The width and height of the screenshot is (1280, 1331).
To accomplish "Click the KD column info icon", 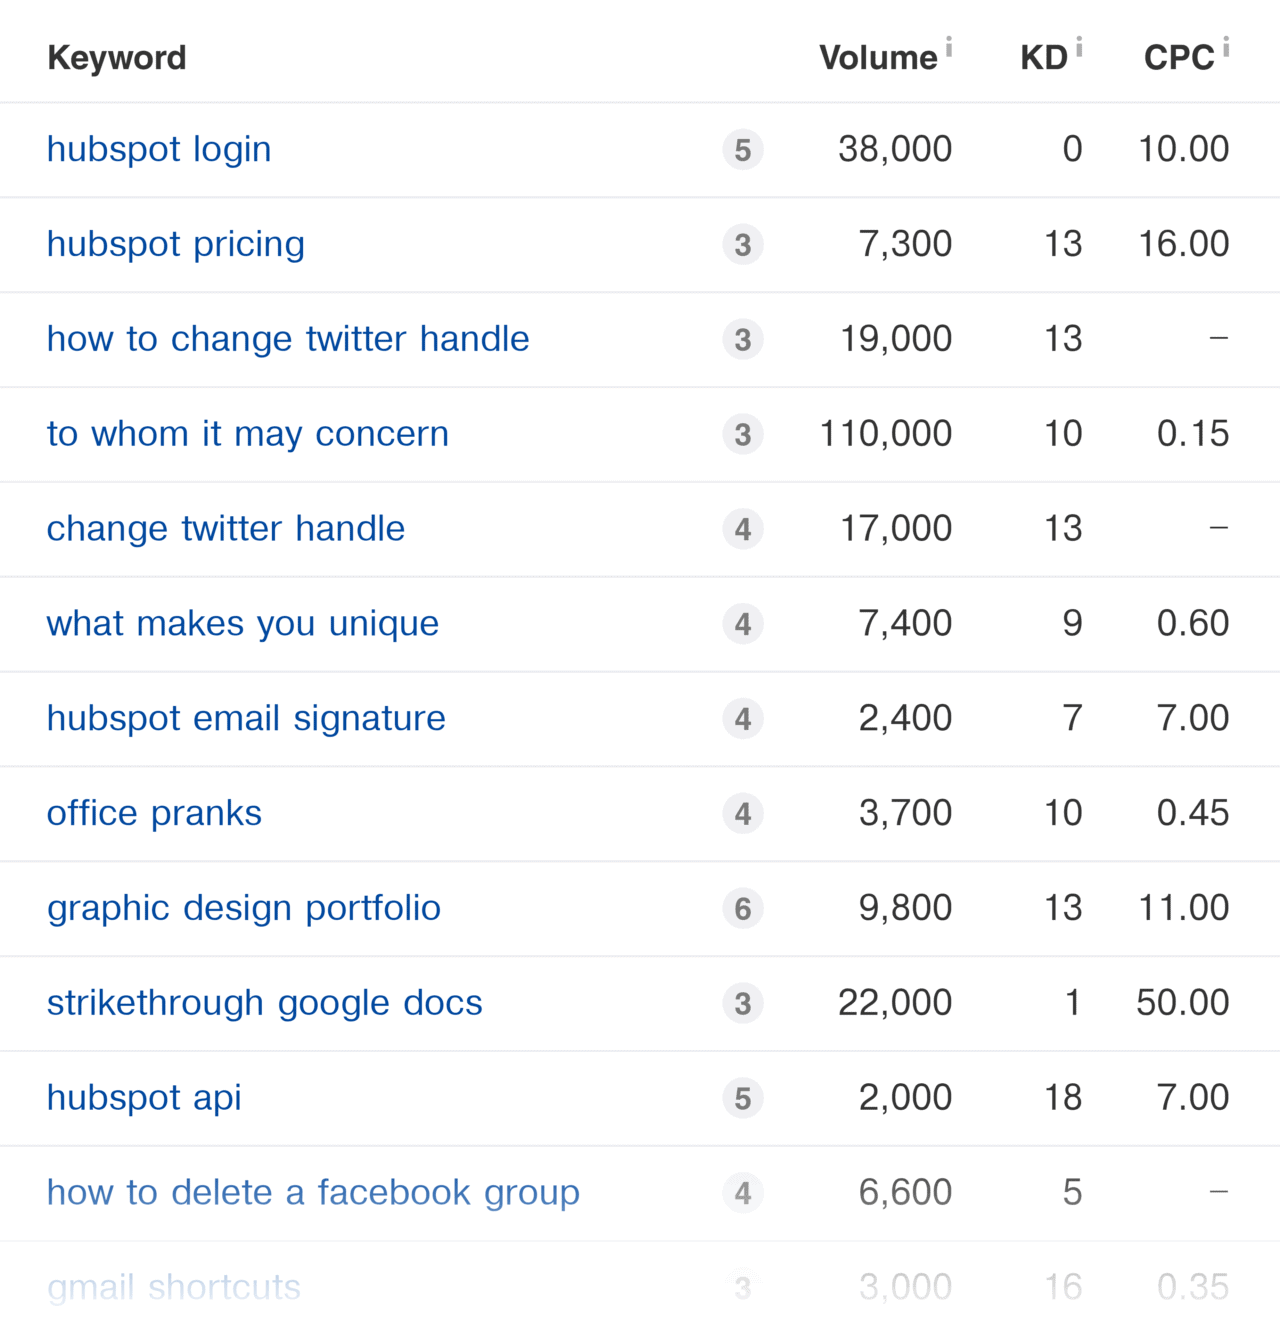I will (x=1079, y=46).
